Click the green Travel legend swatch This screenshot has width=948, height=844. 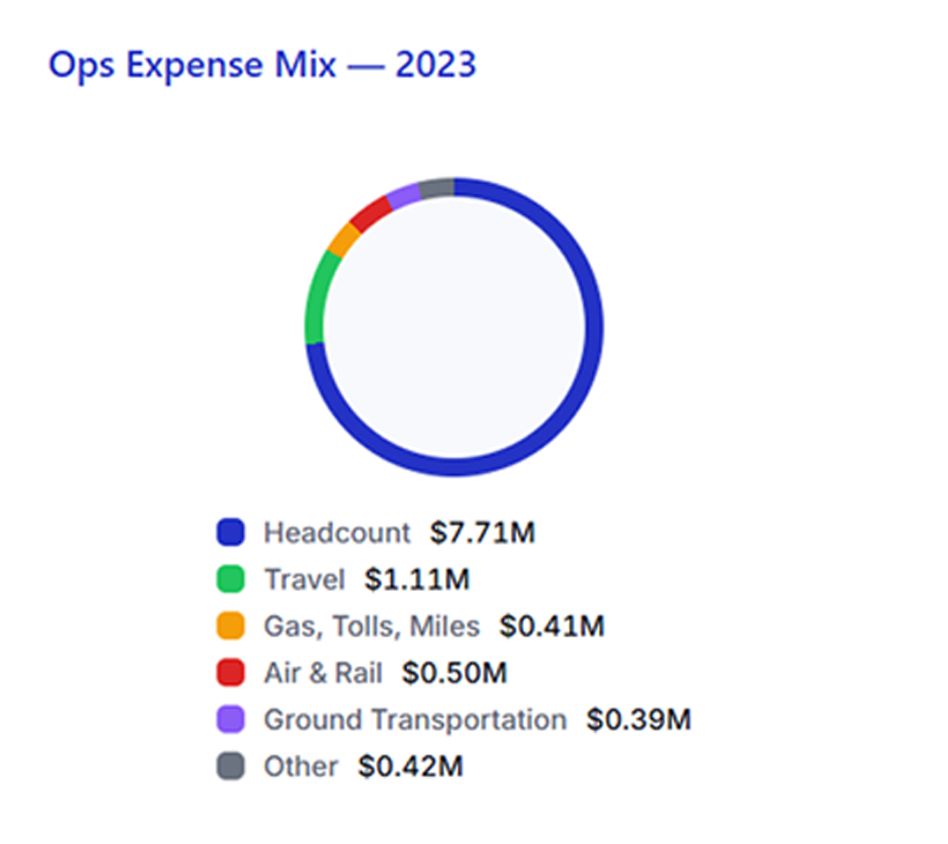(x=230, y=580)
